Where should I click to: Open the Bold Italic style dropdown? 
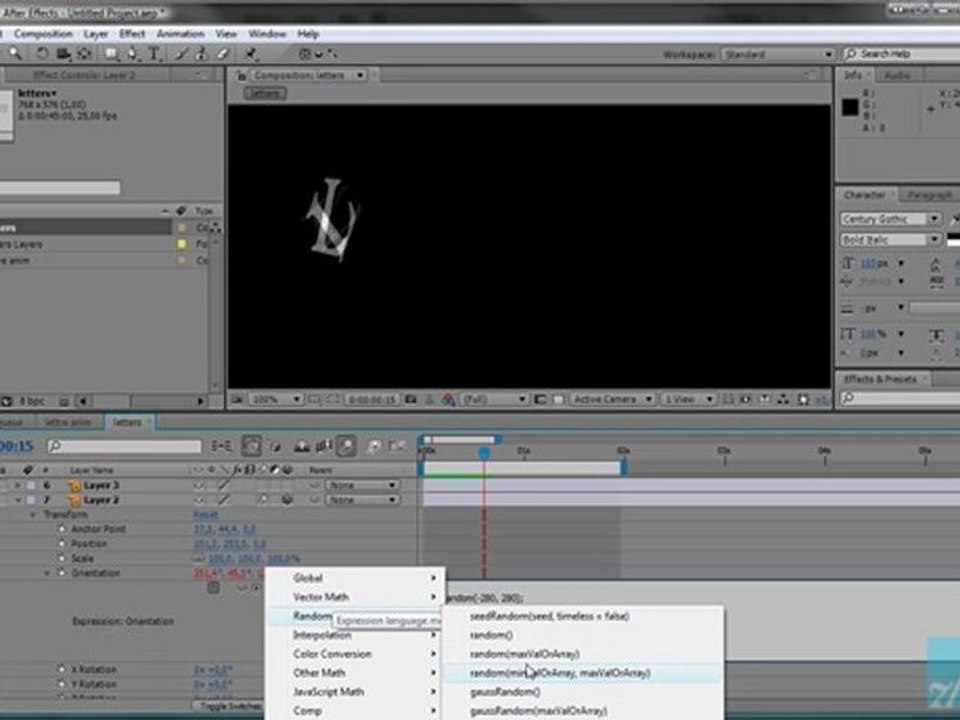point(890,239)
